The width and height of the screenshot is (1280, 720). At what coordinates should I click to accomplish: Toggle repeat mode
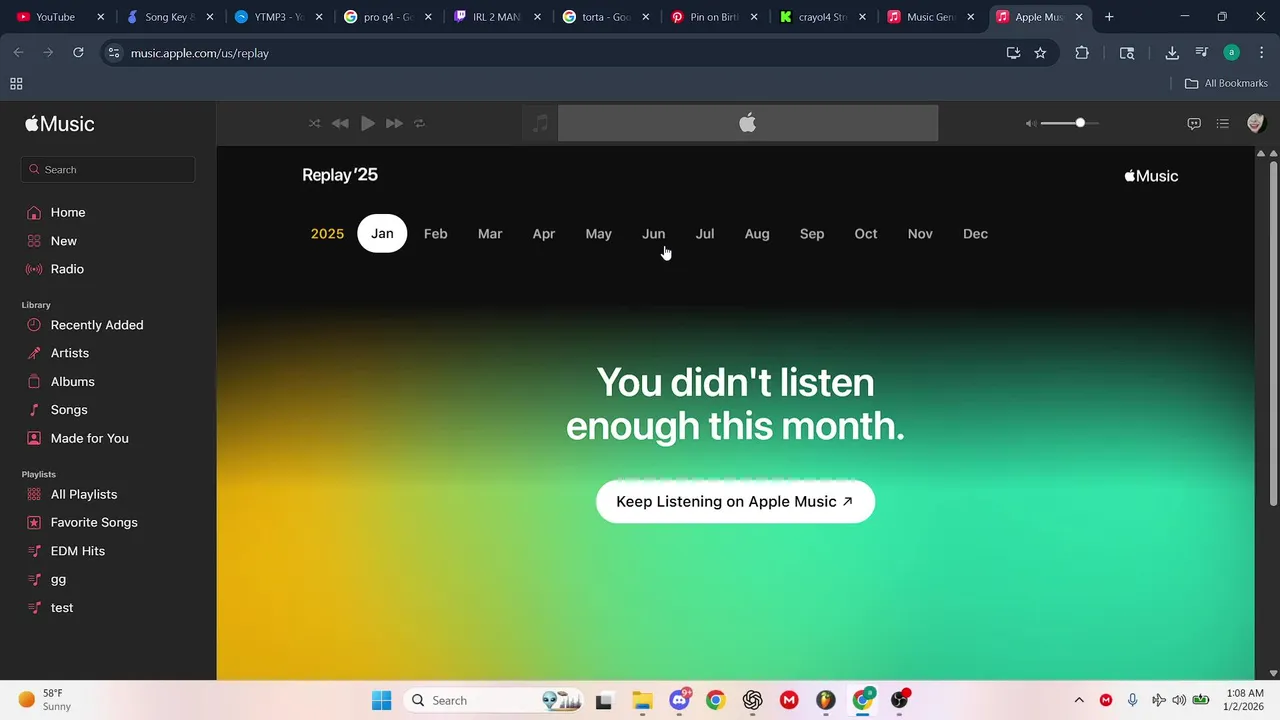(x=420, y=123)
